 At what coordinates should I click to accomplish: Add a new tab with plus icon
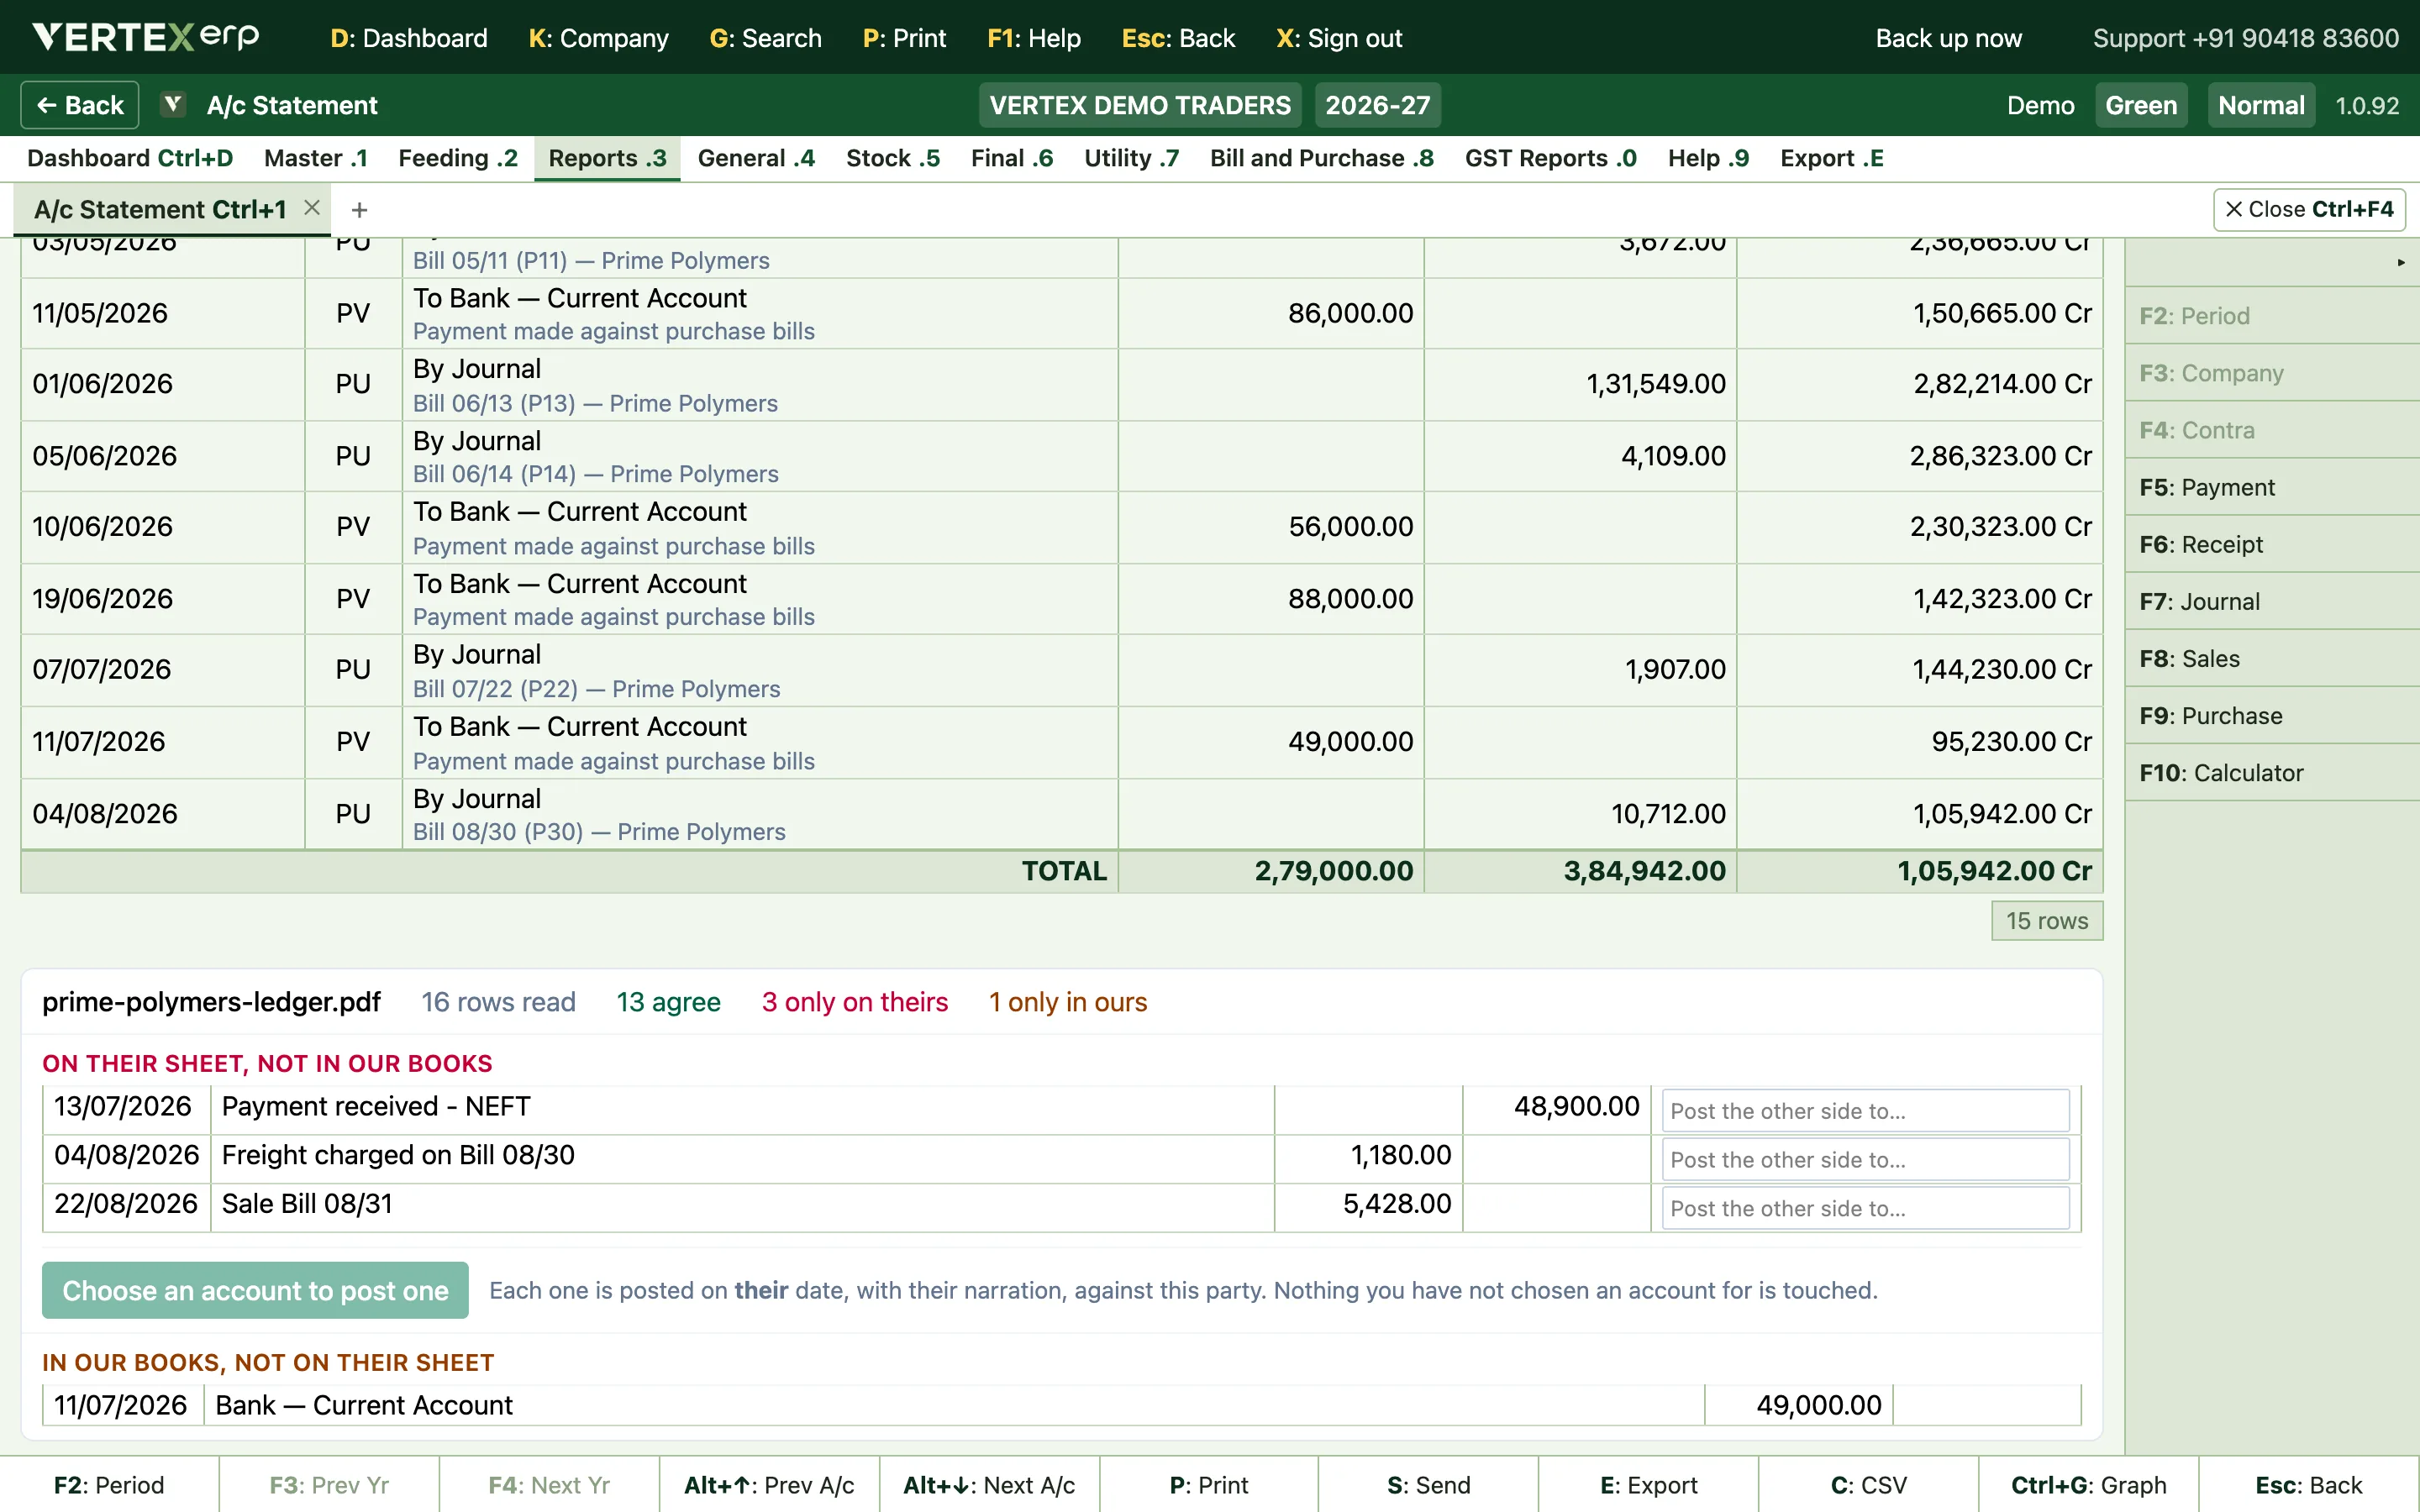[359, 210]
